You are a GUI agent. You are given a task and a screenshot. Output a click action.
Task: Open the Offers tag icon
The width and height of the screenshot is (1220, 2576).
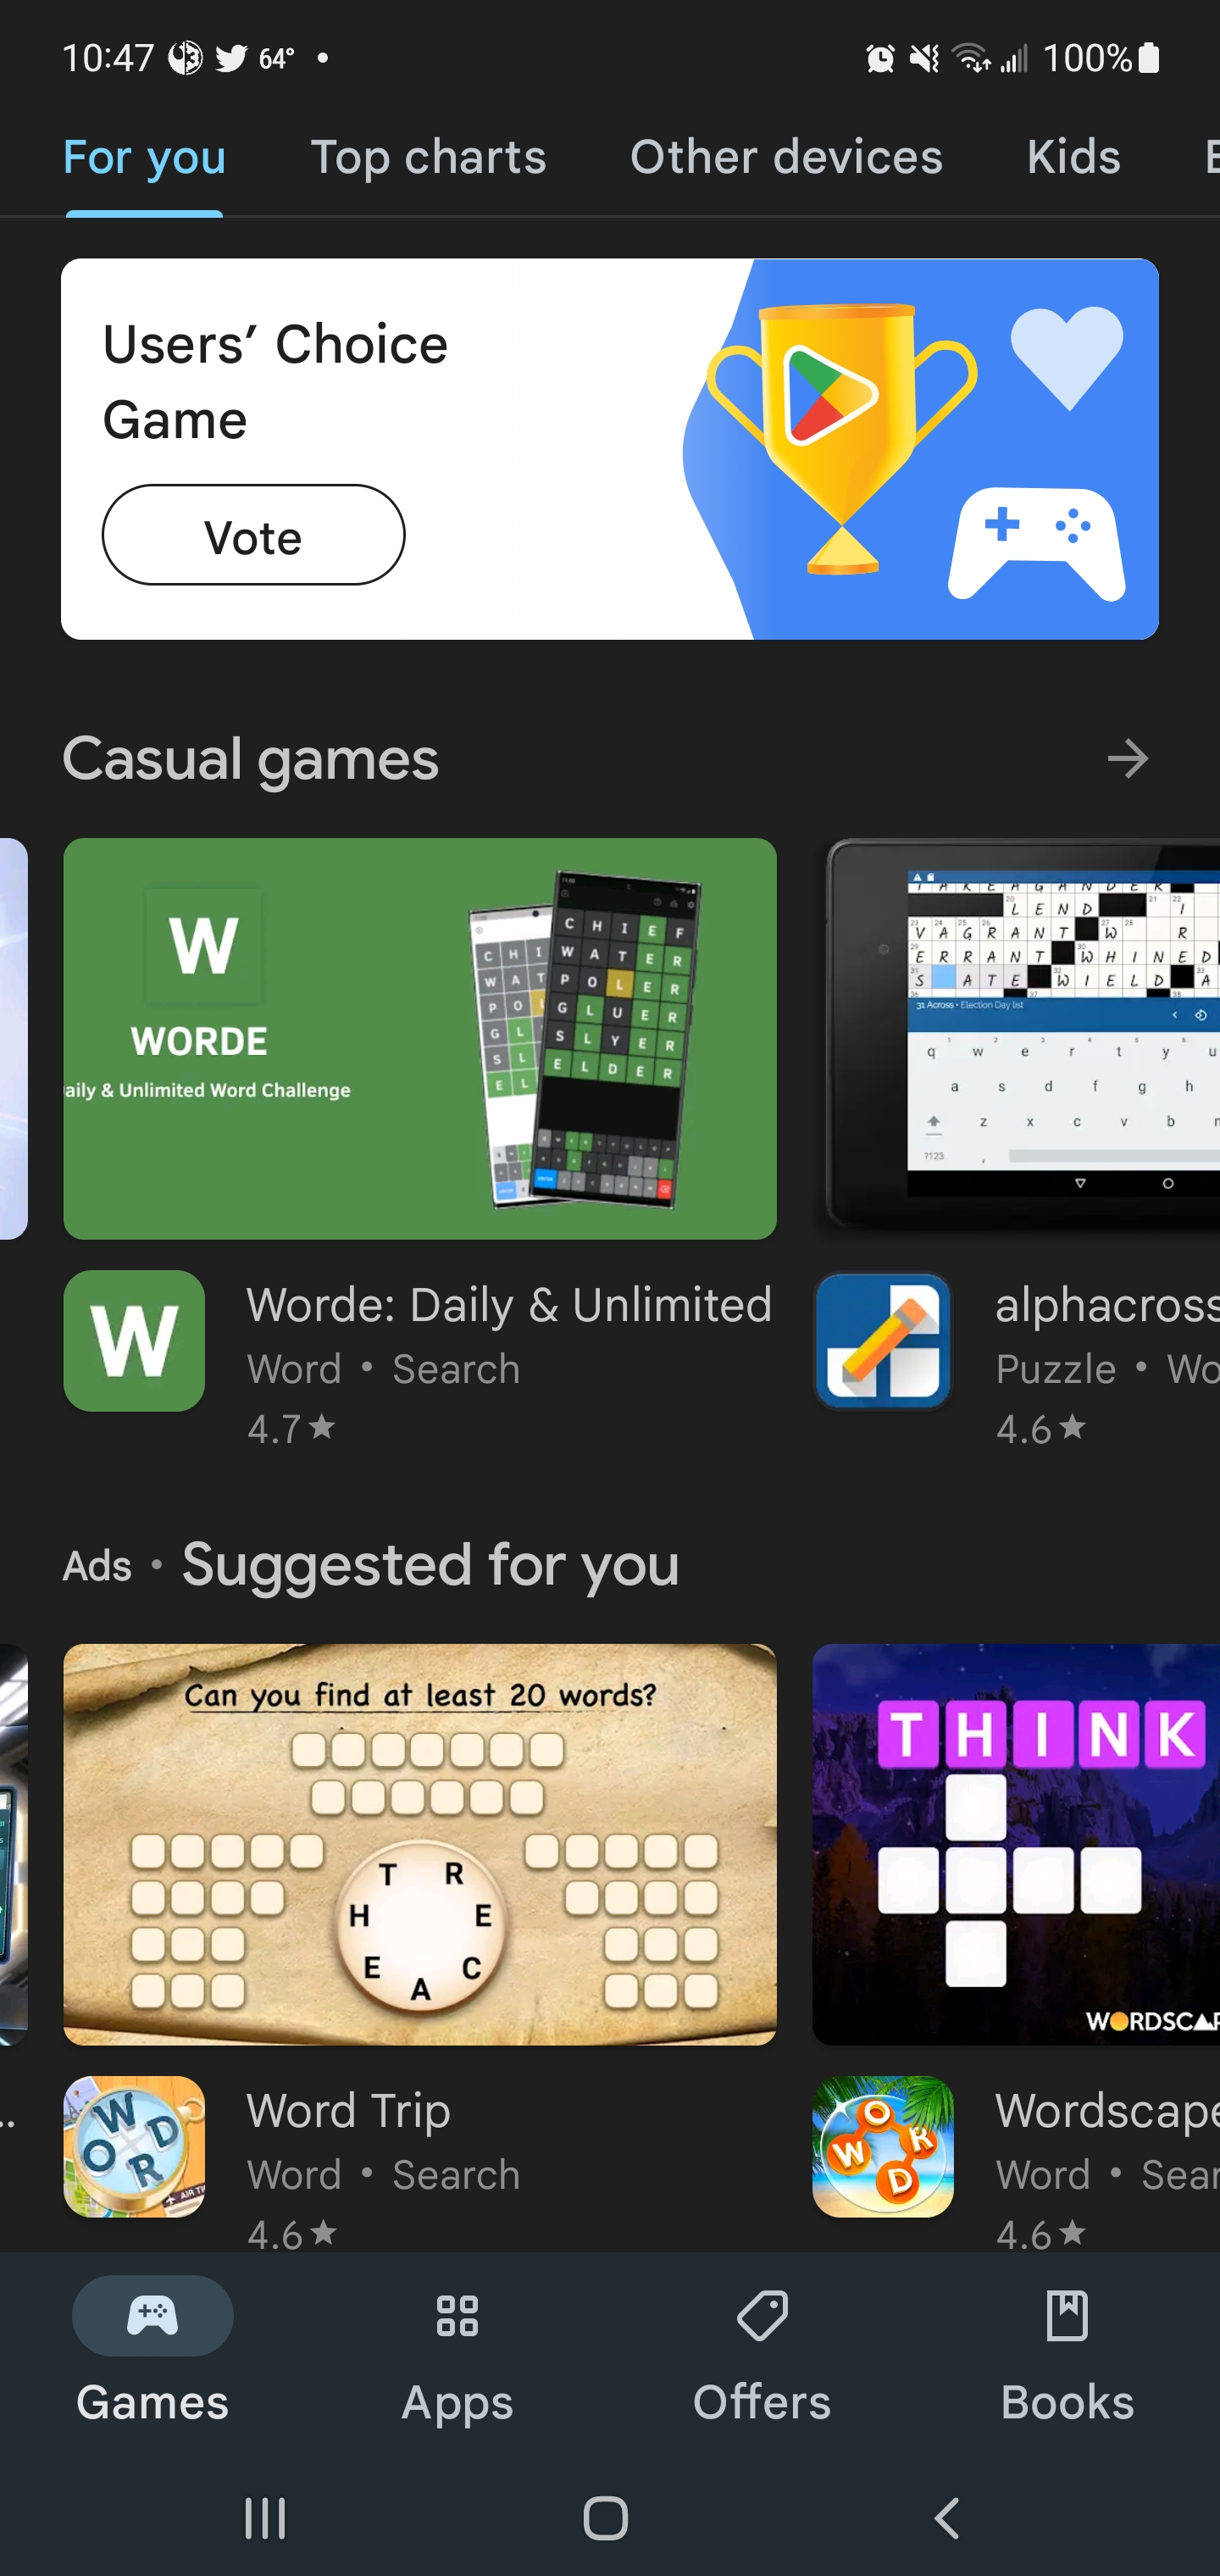(x=762, y=2315)
